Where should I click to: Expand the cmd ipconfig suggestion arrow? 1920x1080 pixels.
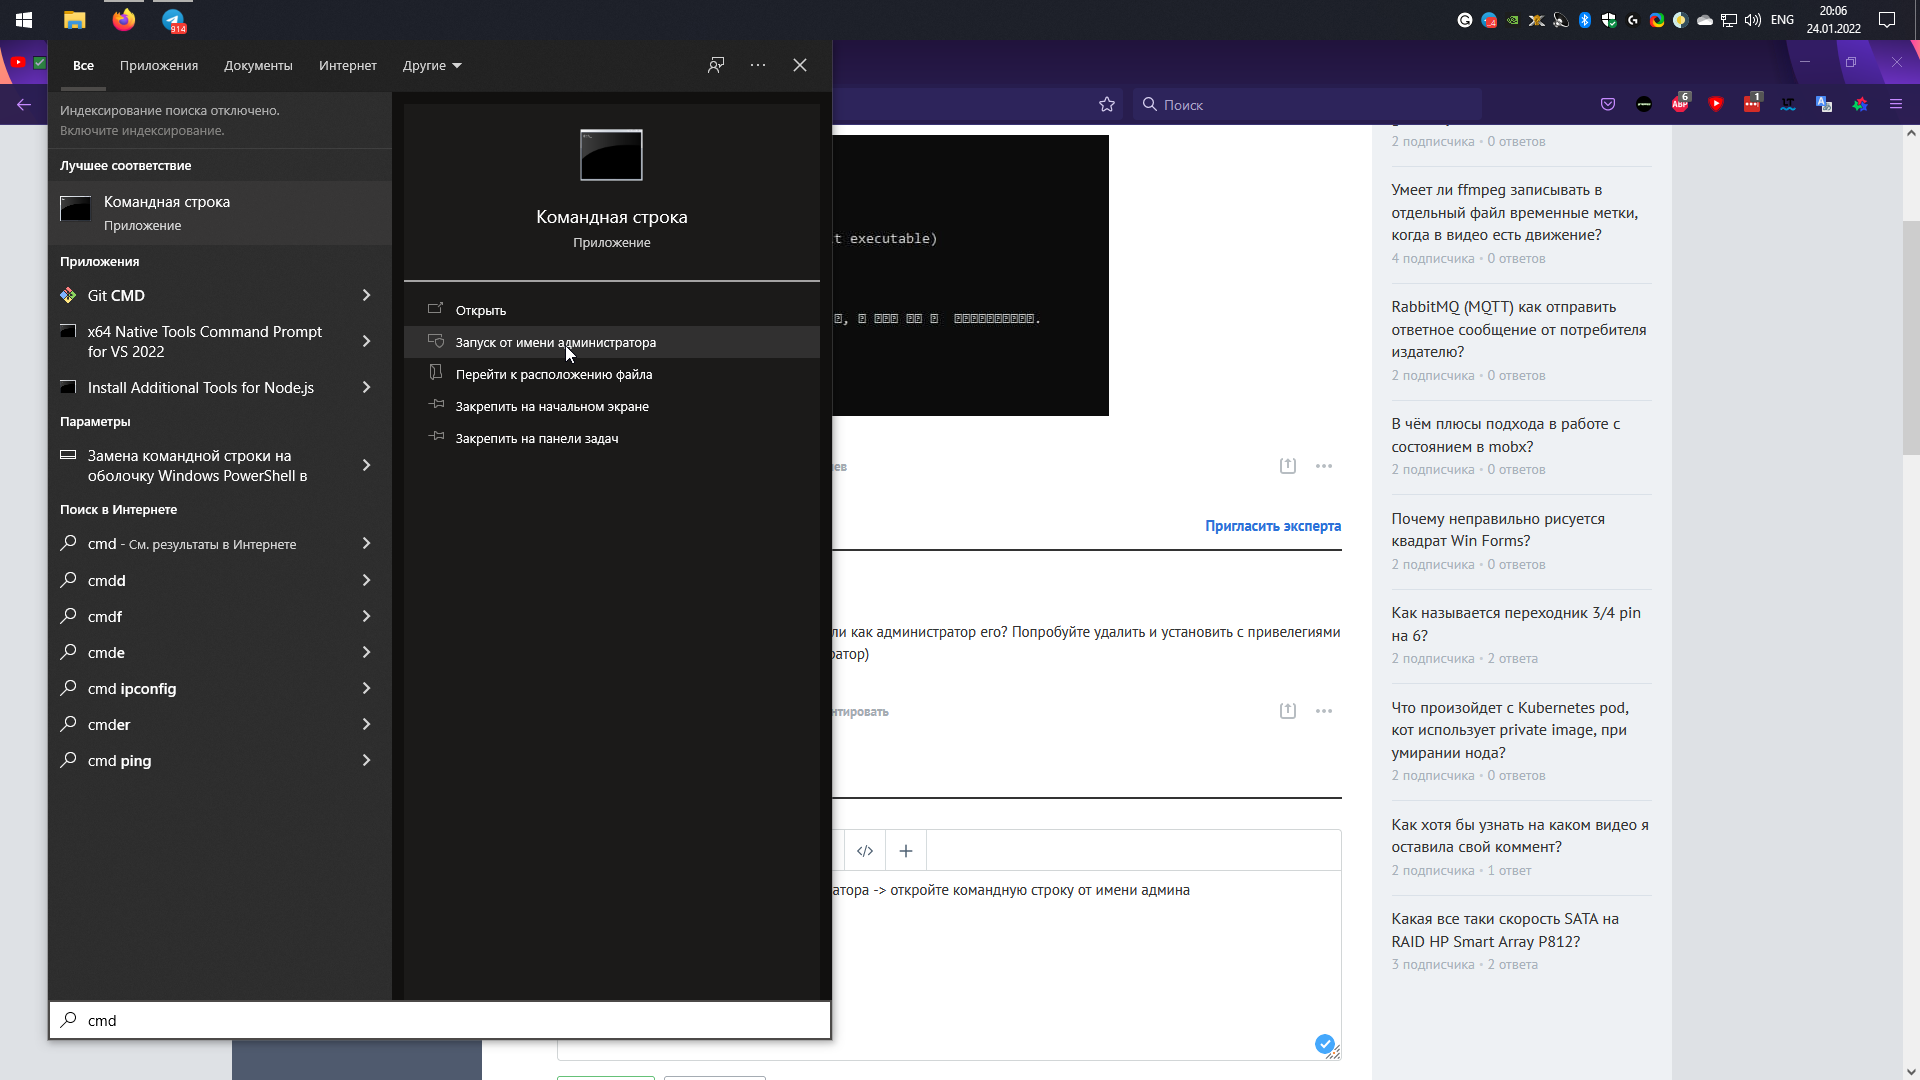click(x=366, y=689)
